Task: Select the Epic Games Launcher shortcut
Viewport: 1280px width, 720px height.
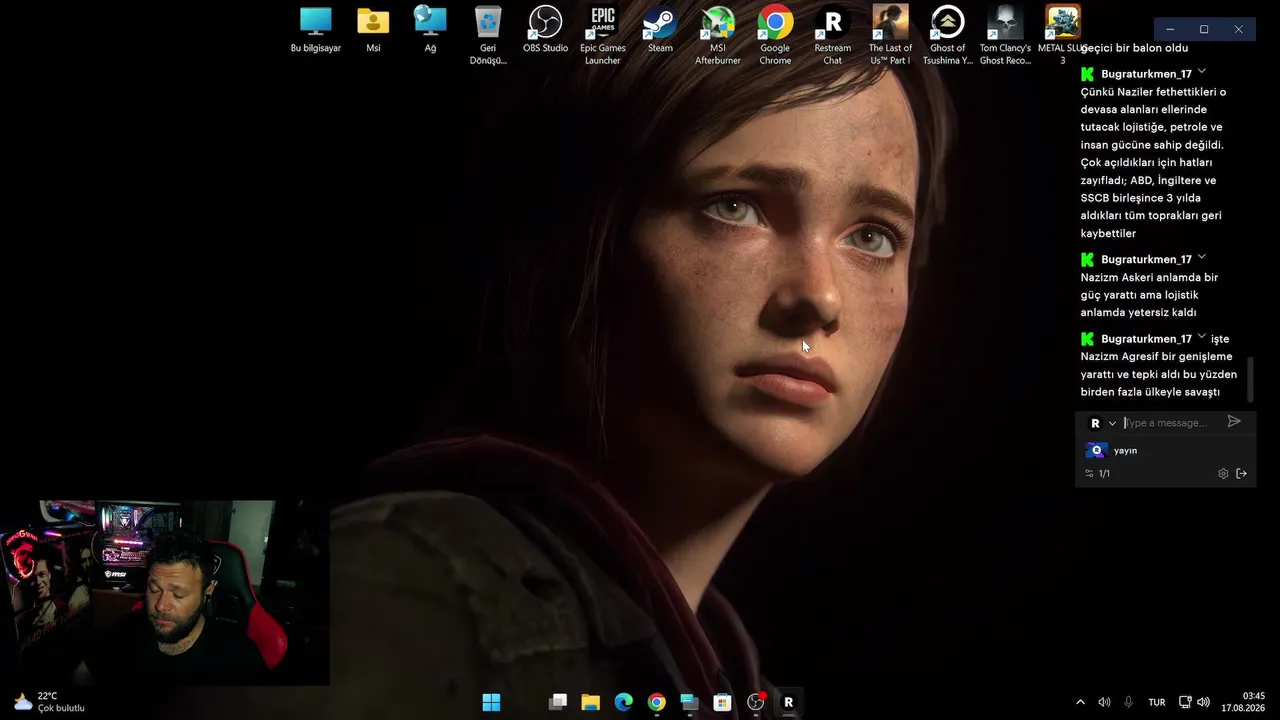Action: tap(603, 36)
